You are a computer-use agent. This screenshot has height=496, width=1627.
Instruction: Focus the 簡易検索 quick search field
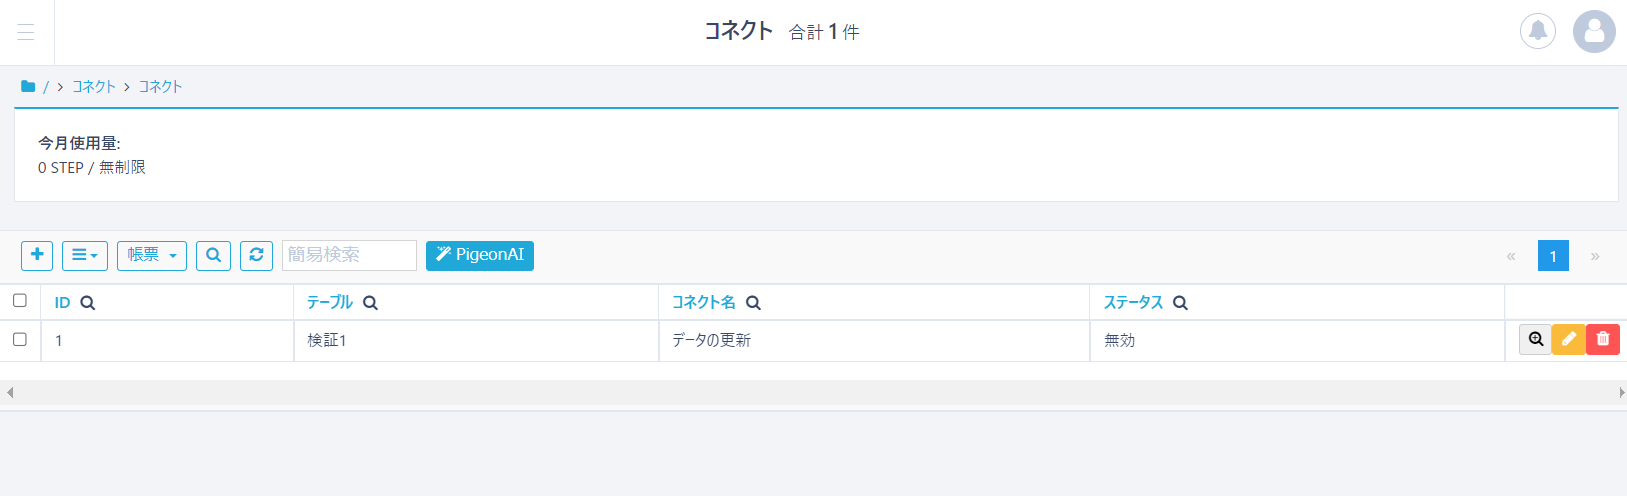348,255
